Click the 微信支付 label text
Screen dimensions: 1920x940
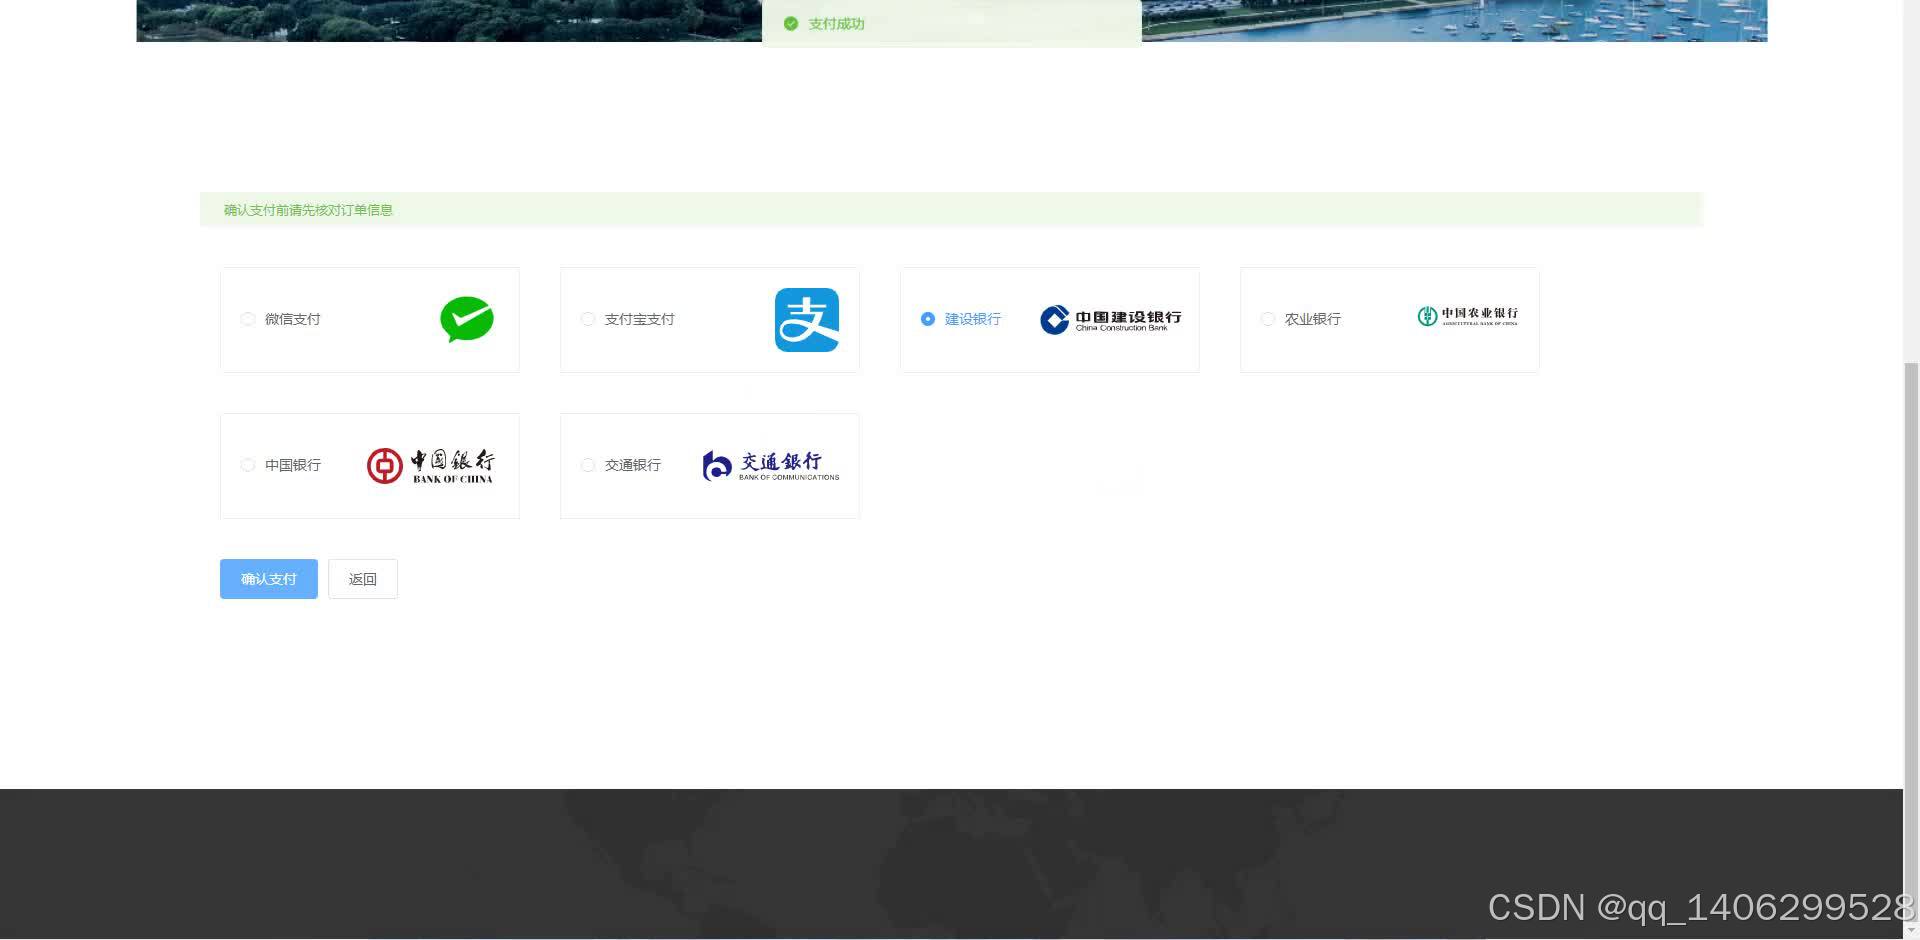(293, 319)
